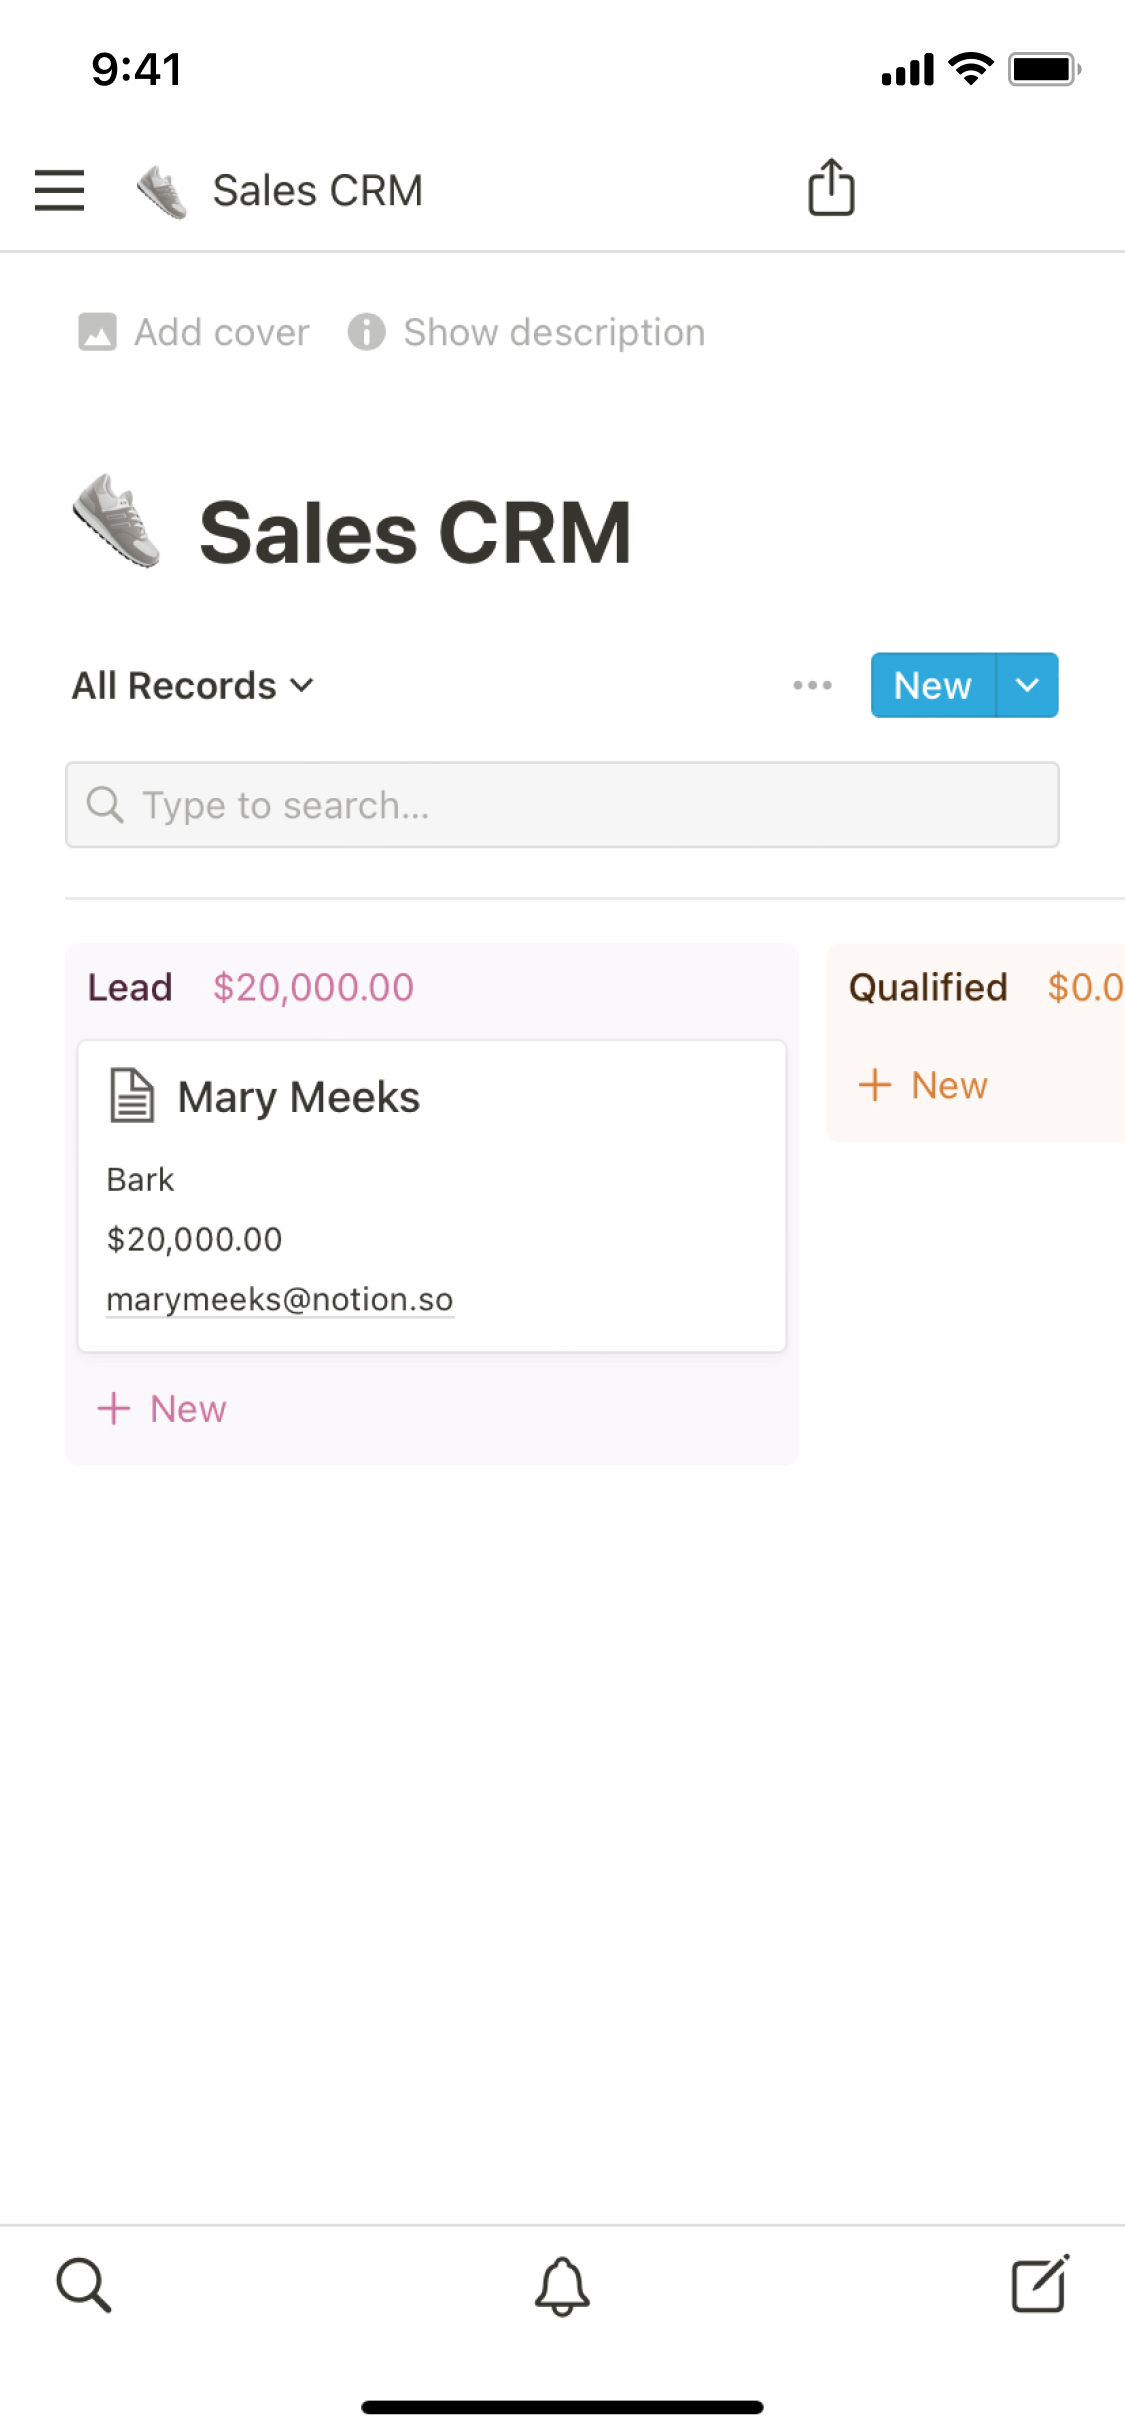
Task: Open notifications bell icon
Action: [562, 2285]
